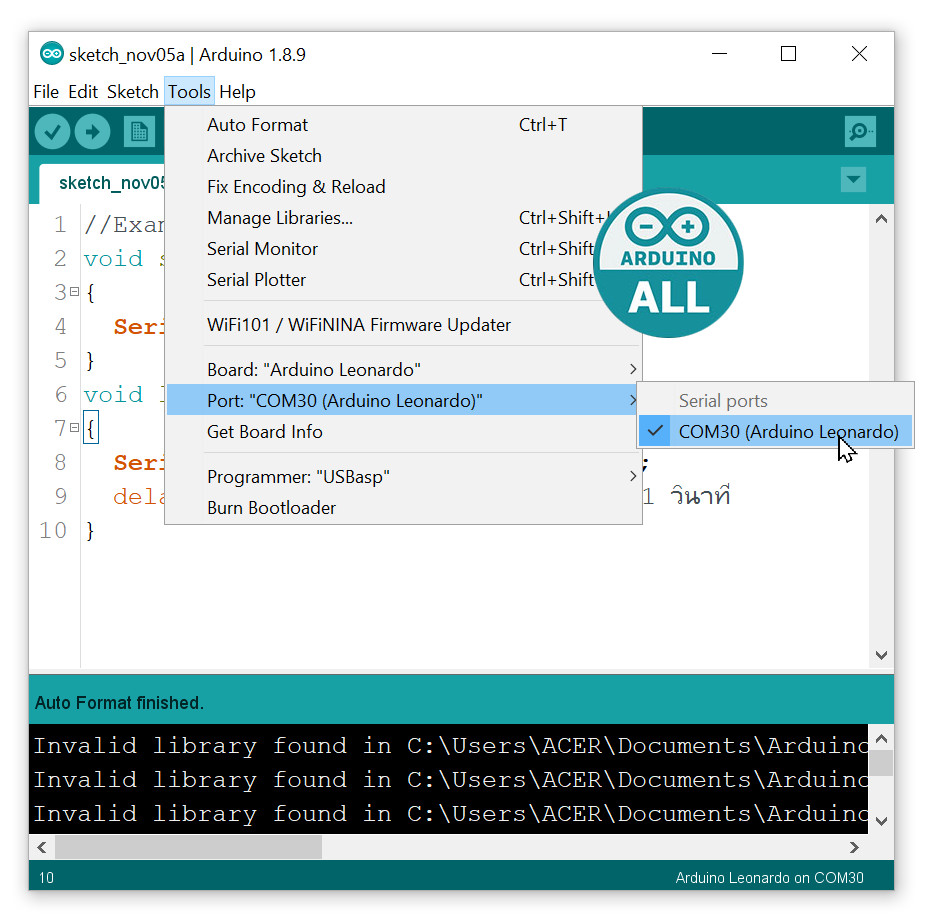
Task: Select Fix Encoding & Reload
Action: click(403, 187)
